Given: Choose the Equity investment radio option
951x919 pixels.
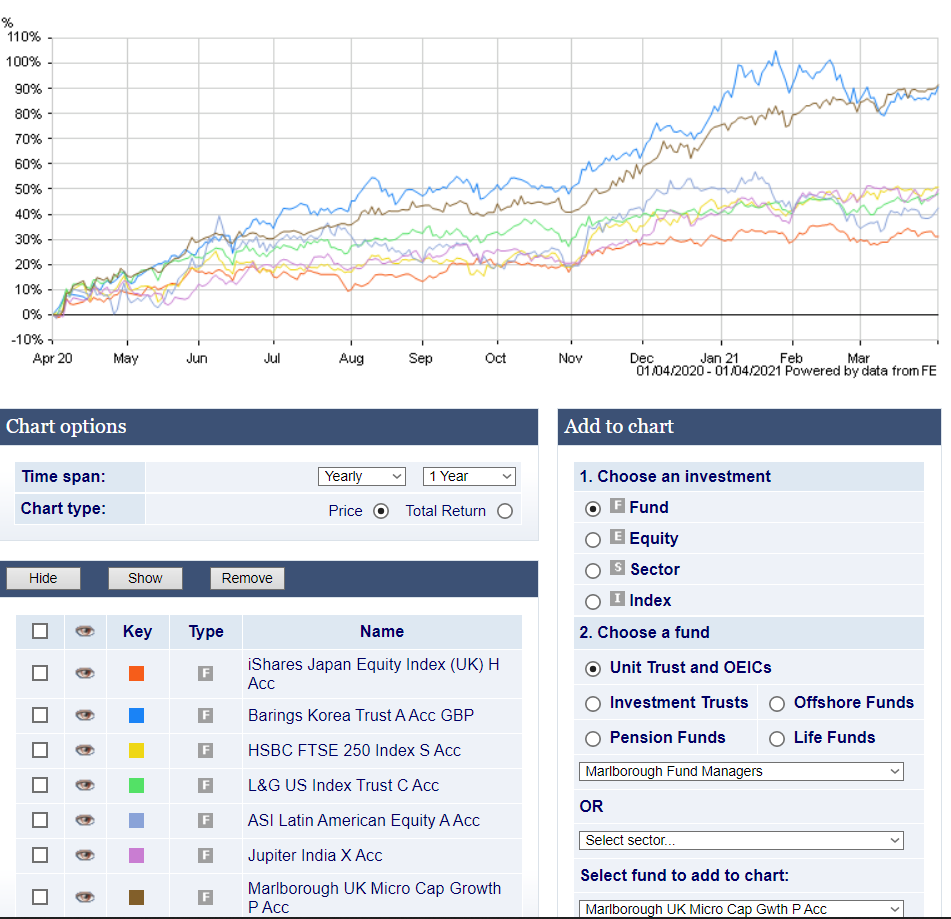Looking at the screenshot, I should 593,539.
